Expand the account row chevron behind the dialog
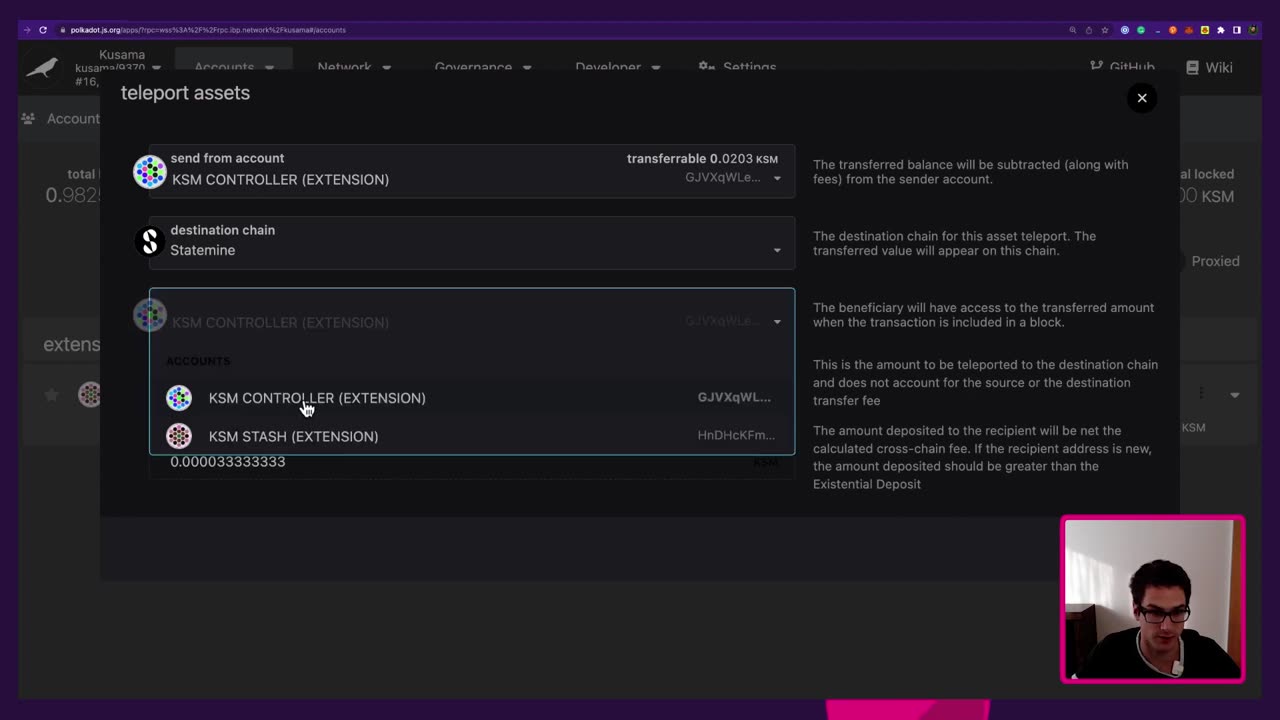1280x720 pixels. [1235, 395]
